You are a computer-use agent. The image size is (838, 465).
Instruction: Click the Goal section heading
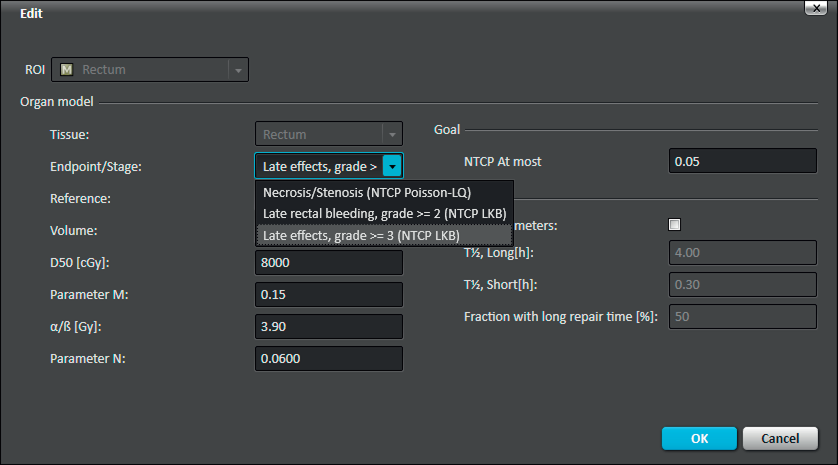click(447, 130)
